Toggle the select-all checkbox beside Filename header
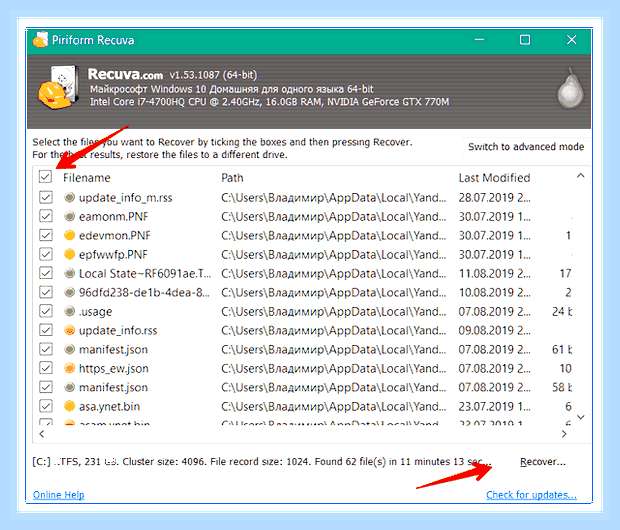The image size is (620, 530). pyautogui.click(x=45, y=176)
